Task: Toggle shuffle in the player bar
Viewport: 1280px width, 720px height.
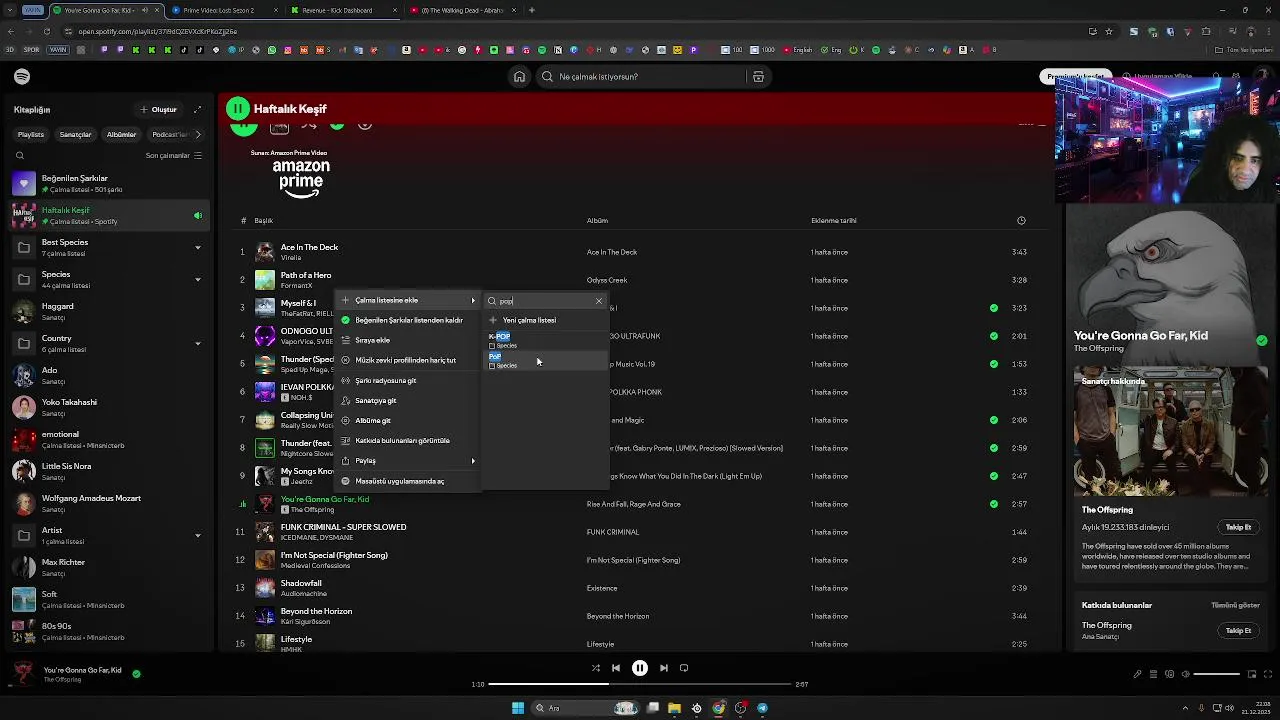Action: pyautogui.click(x=595, y=668)
